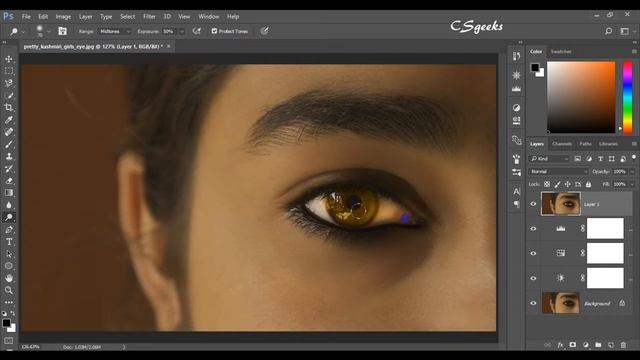640x360 pixels.
Task: Select the Move tool
Action: coord(9,59)
